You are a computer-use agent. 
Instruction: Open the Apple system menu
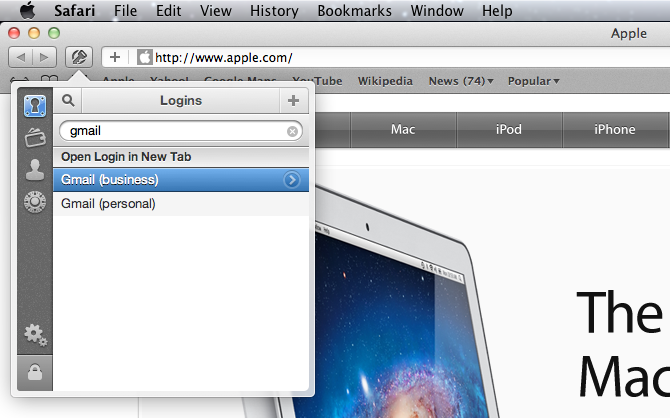[x=27, y=10]
